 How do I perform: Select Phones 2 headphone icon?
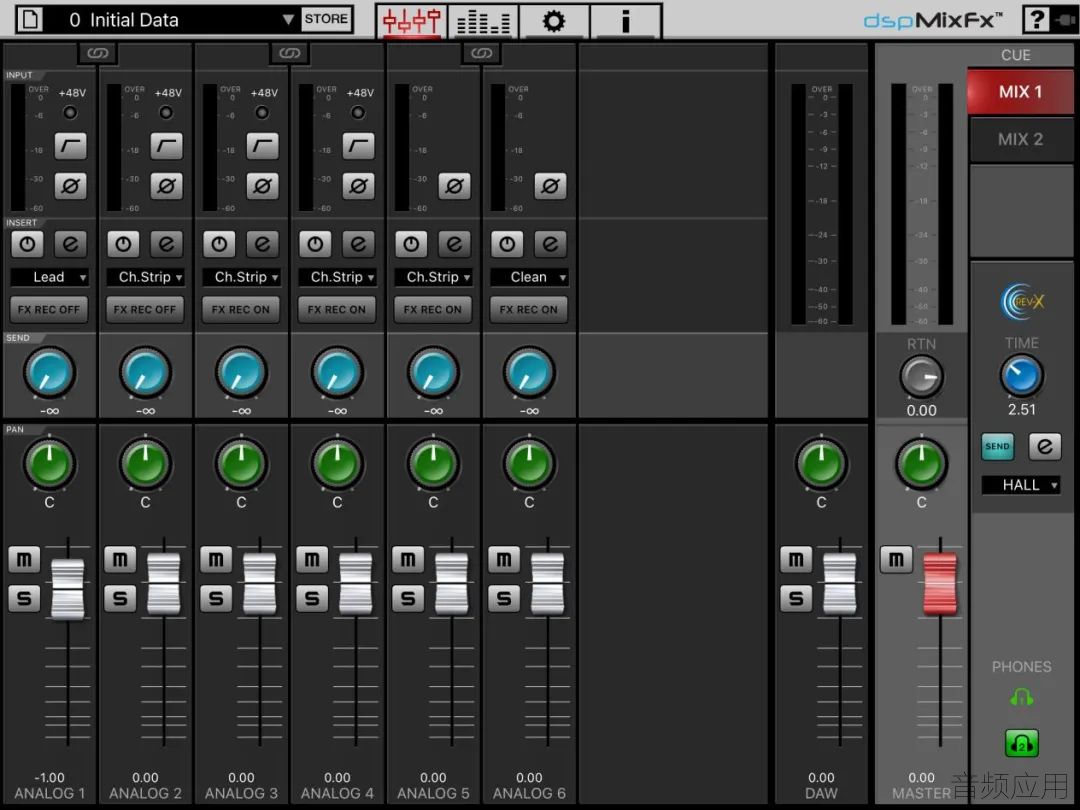(1021, 743)
